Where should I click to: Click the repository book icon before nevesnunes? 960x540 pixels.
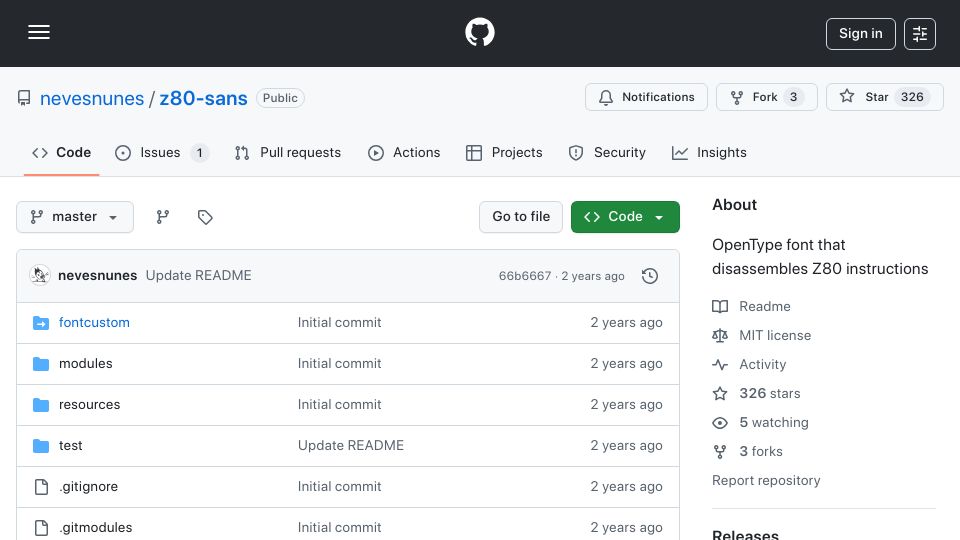tap(24, 98)
